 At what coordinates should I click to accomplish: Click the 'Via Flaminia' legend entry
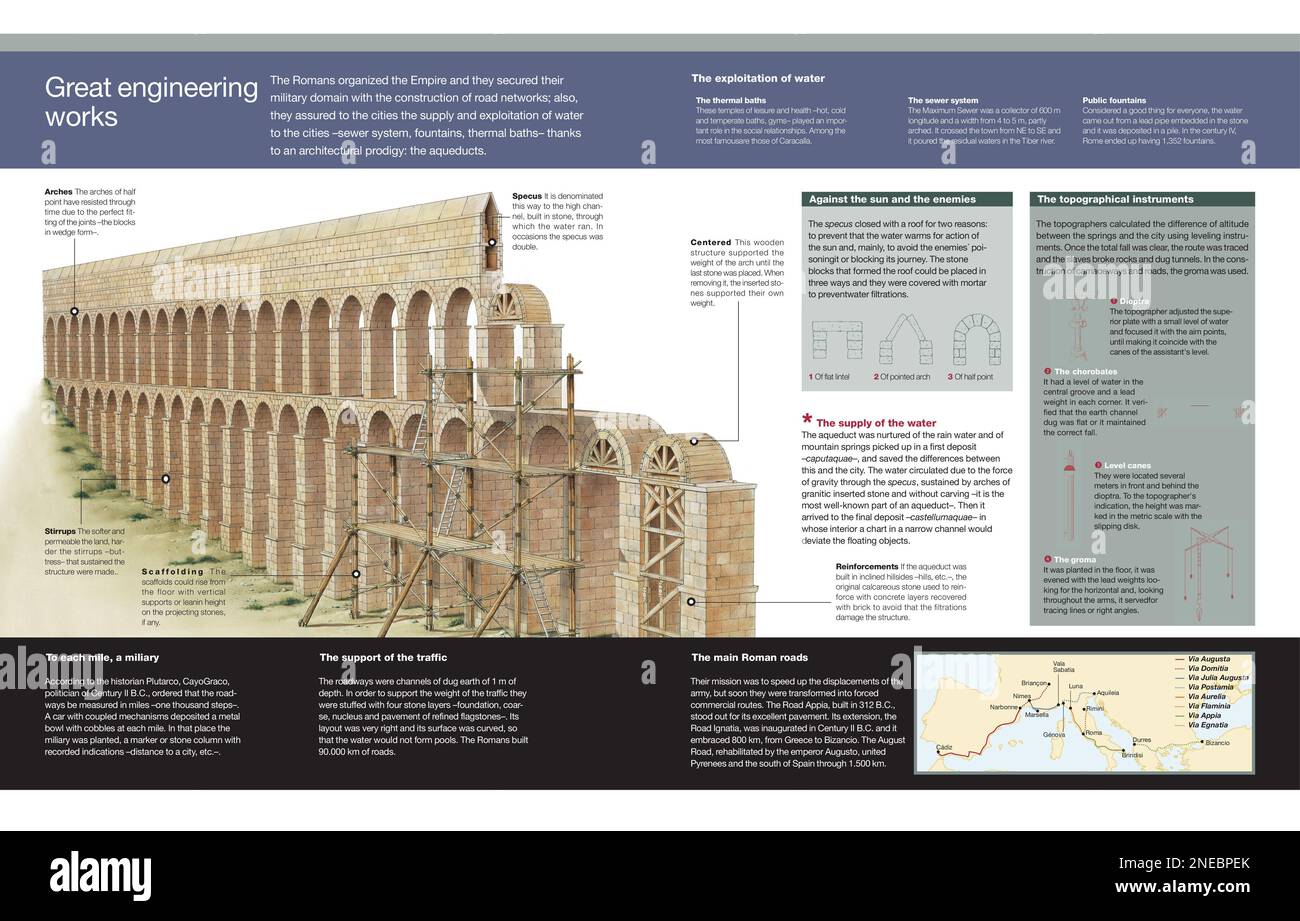(x=1209, y=706)
